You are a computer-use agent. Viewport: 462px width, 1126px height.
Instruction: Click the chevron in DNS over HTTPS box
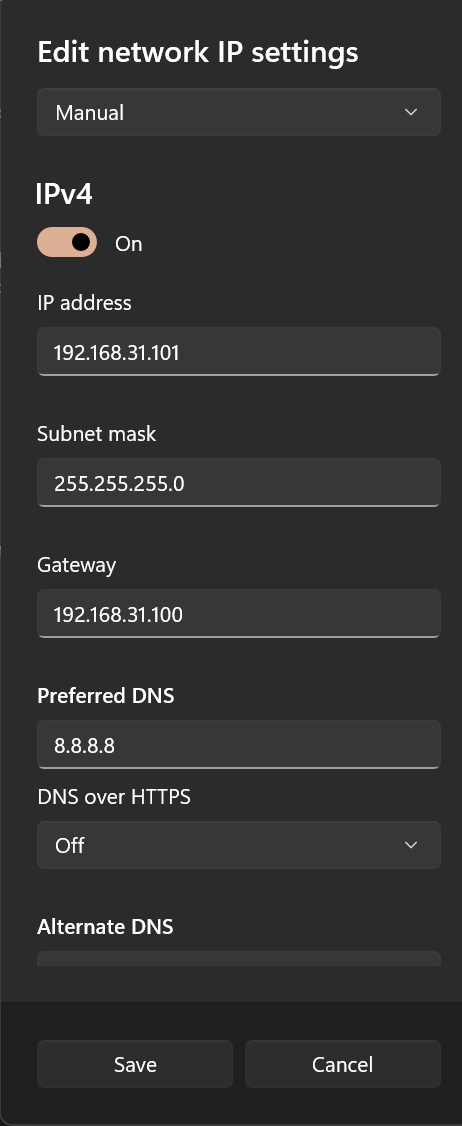click(411, 845)
